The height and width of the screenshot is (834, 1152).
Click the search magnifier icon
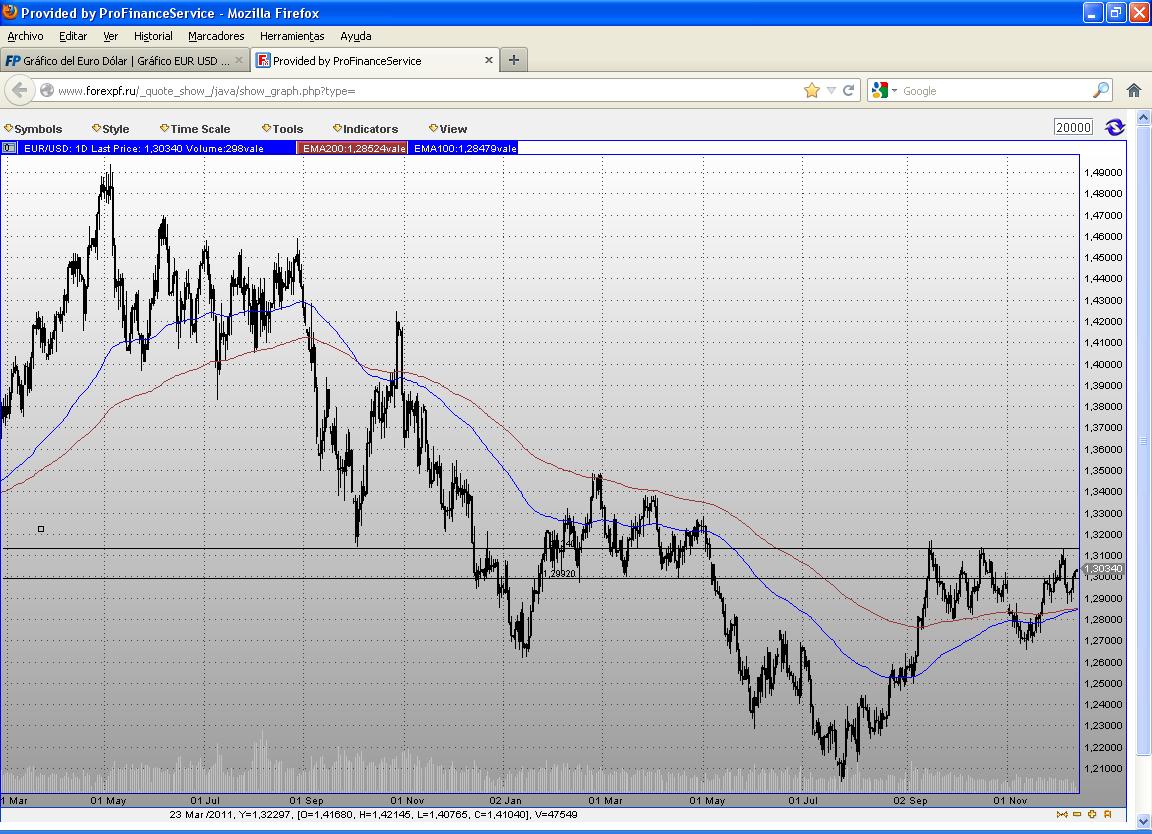click(x=1100, y=90)
